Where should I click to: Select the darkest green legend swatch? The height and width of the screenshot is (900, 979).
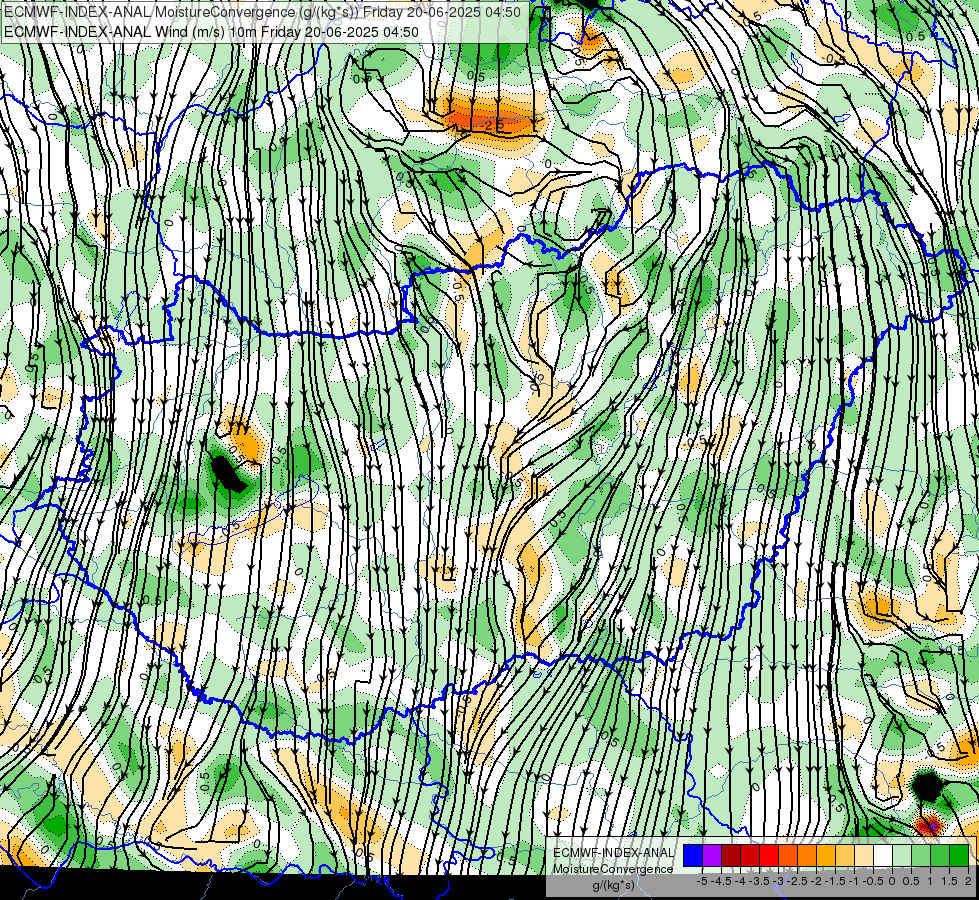[x=959, y=856]
